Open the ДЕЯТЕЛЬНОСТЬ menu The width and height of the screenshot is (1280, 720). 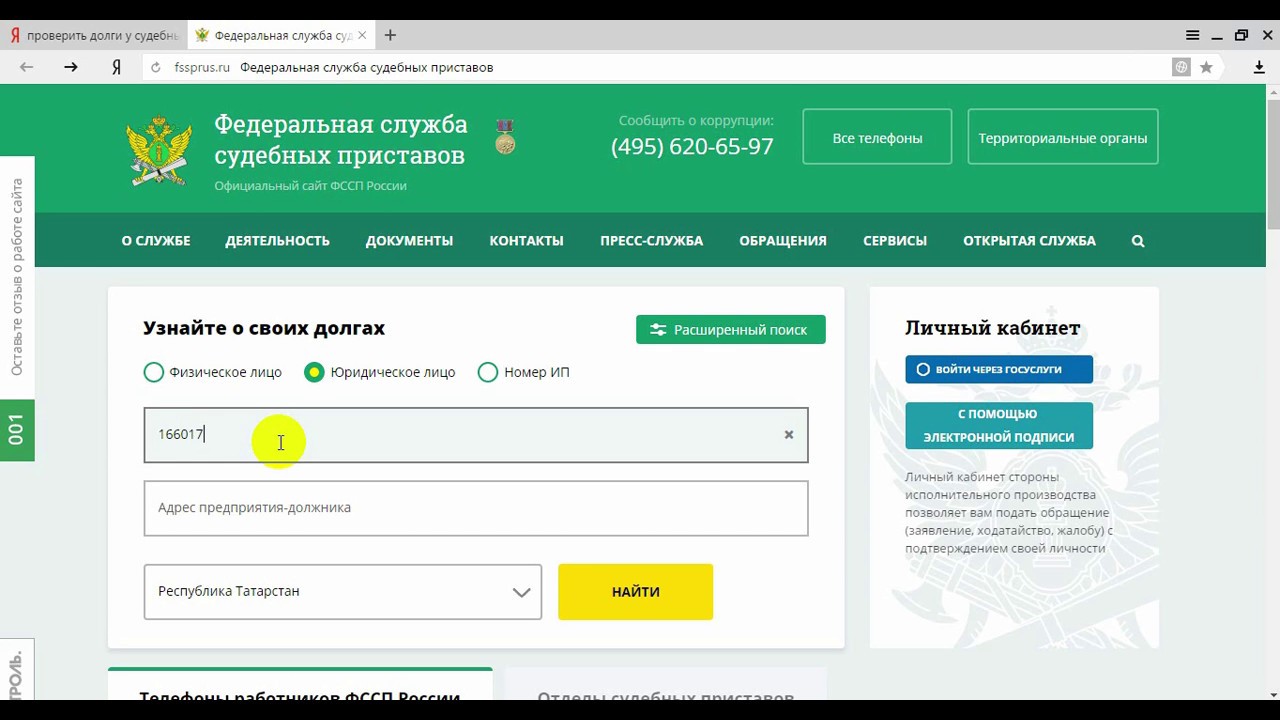pyautogui.click(x=277, y=241)
